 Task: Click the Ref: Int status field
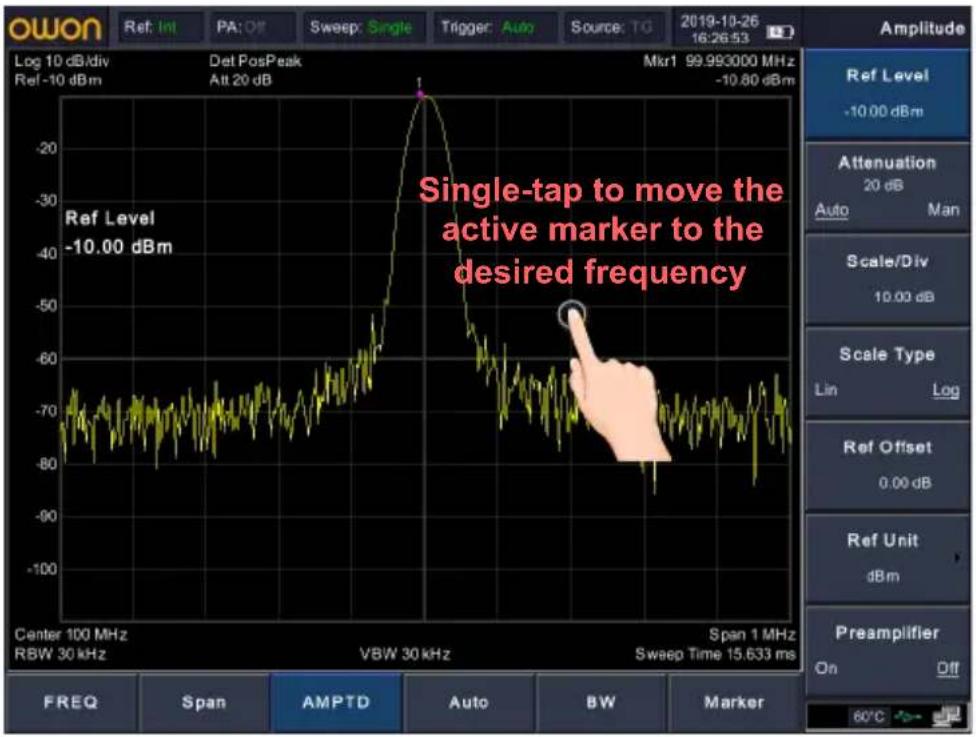tap(159, 27)
